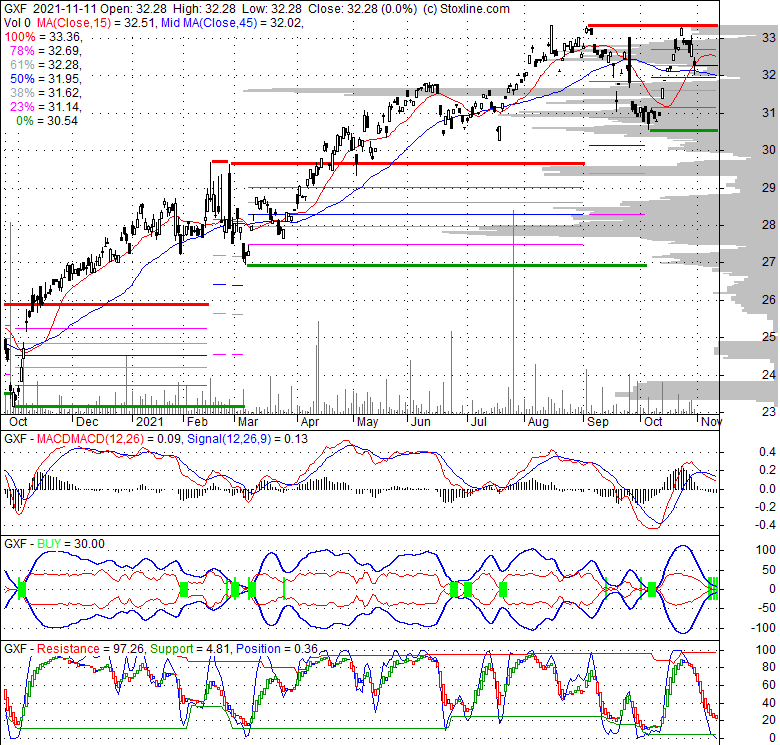Image resolution: width=780 pixels, height=745 pixels.
Task: Click price axis label '27'
Action: (769, 262)
